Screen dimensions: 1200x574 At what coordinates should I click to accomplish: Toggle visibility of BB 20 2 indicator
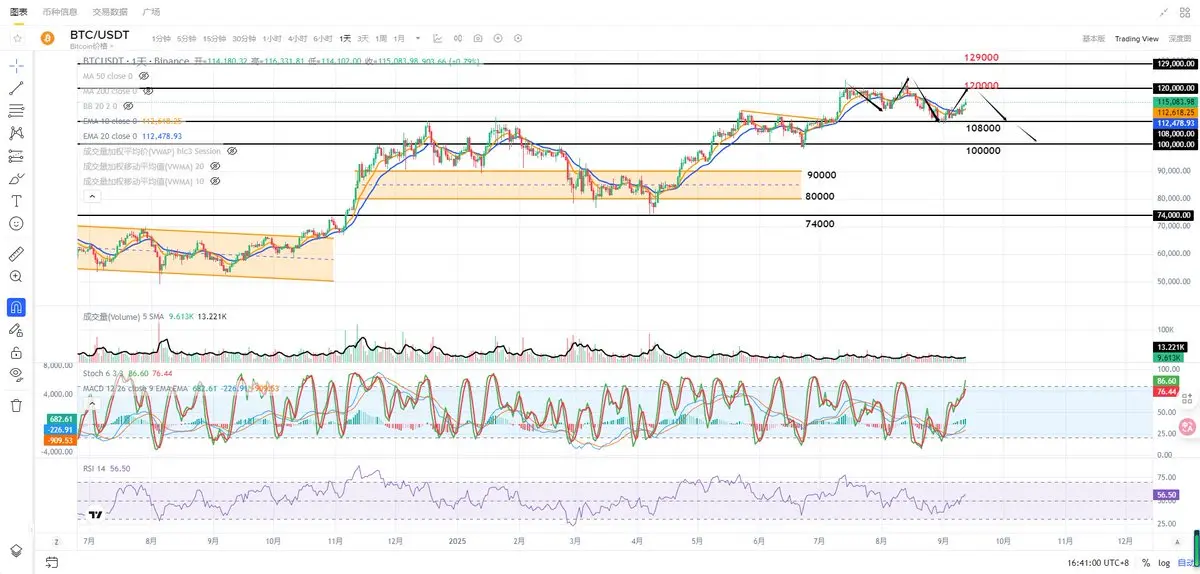tap(128, 105)
